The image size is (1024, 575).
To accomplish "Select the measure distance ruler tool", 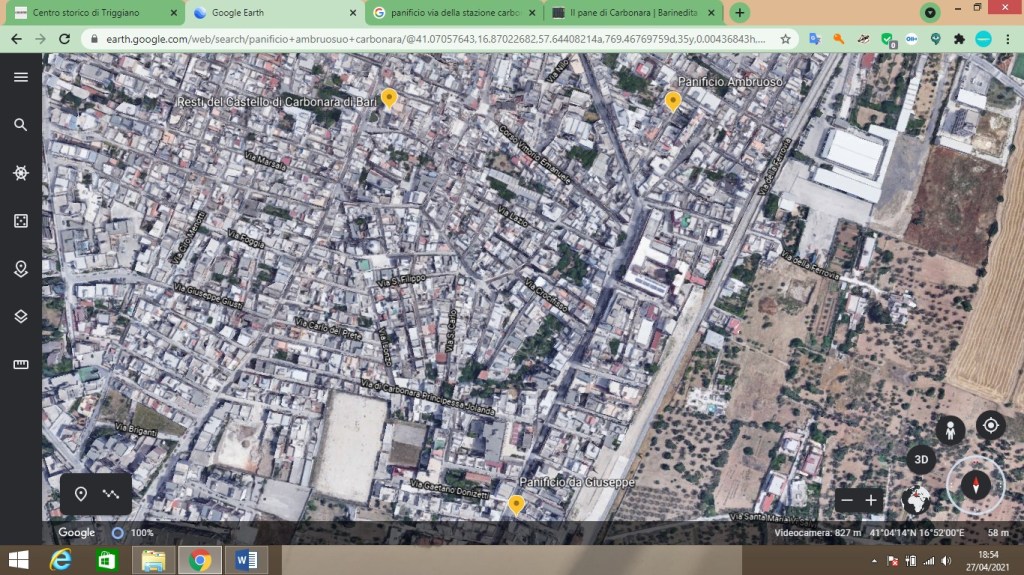I will 20,365.
